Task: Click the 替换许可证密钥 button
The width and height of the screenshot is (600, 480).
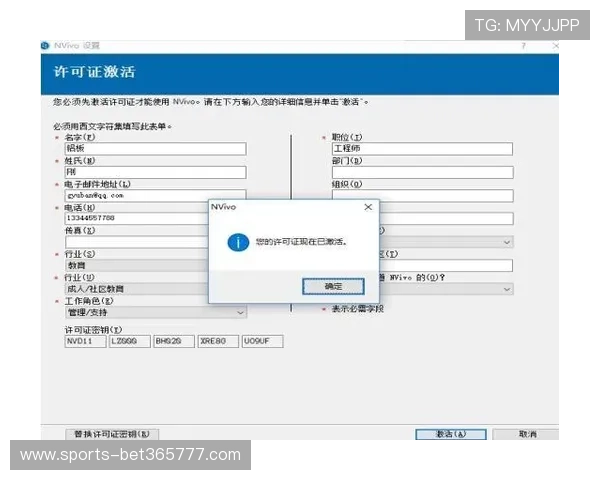Action: tap(112, 434)
